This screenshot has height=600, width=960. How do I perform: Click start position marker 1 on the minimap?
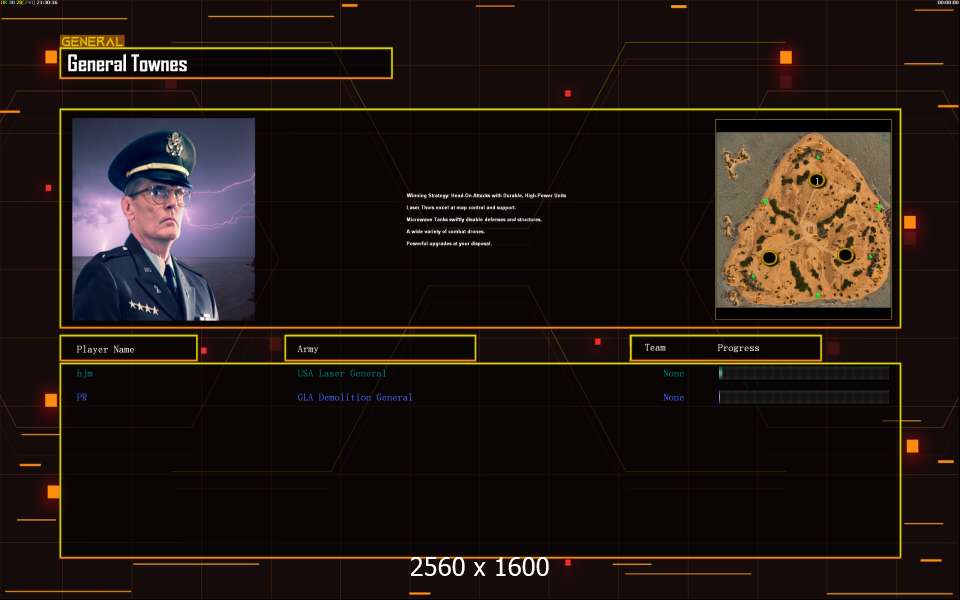tap(817, 181)
